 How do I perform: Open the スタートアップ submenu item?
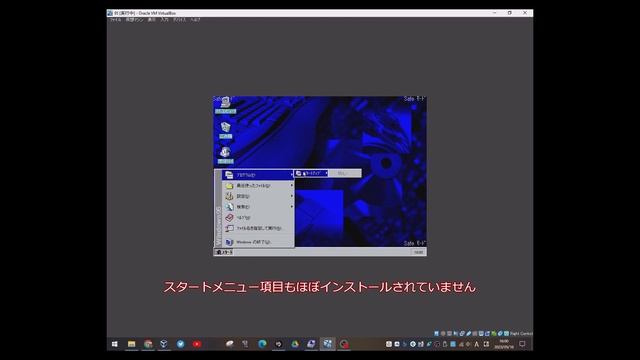click(x=311, y=173)
